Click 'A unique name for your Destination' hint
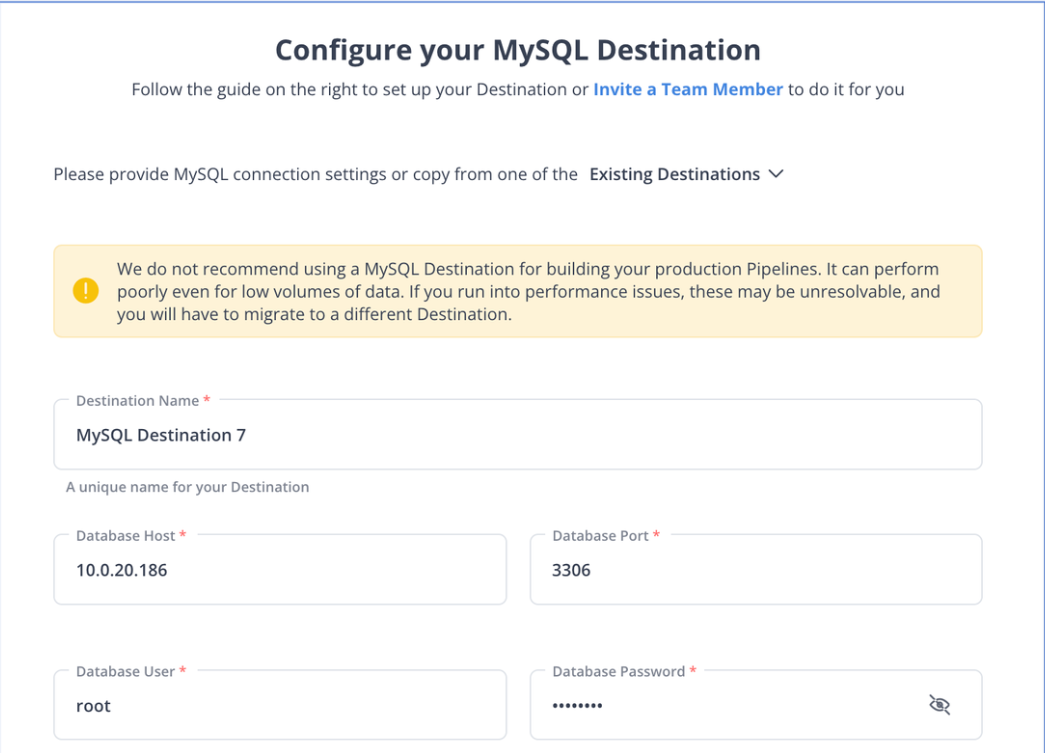 tap(187, 487)
